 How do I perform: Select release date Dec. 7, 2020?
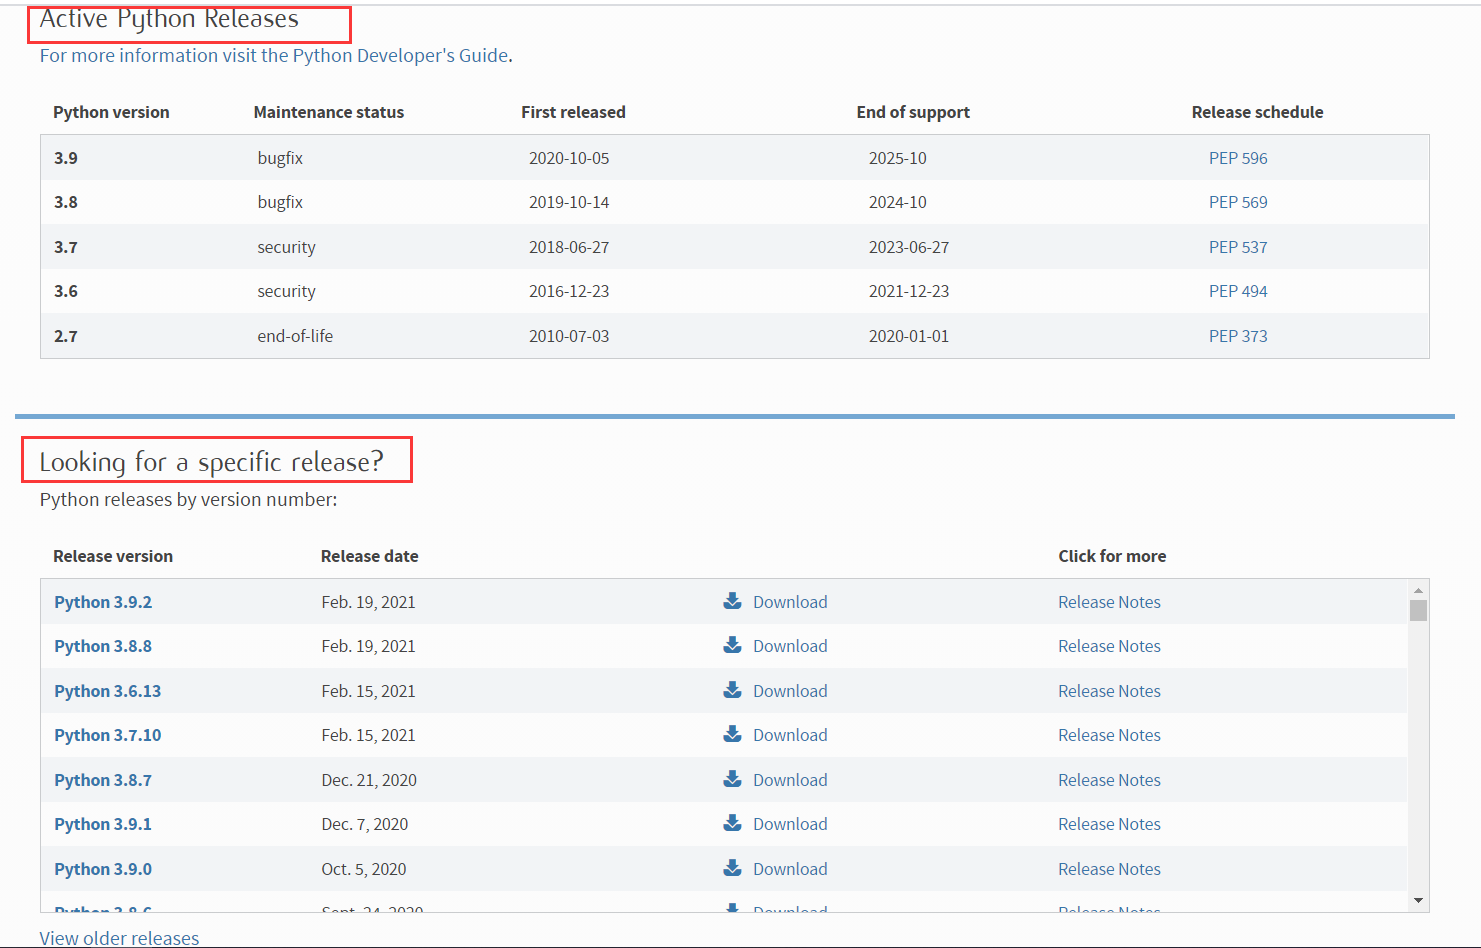pos(365,824)
